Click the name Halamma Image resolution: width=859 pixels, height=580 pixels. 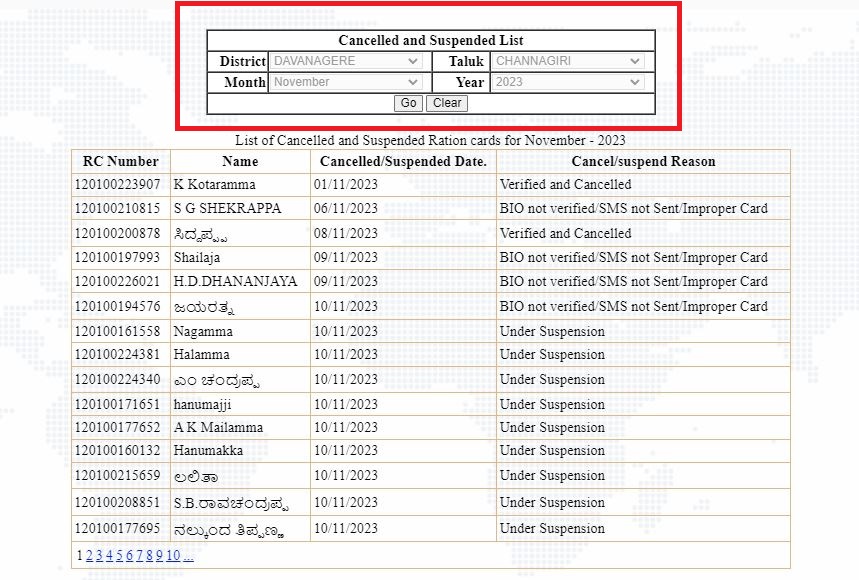[x=202, y=355]
